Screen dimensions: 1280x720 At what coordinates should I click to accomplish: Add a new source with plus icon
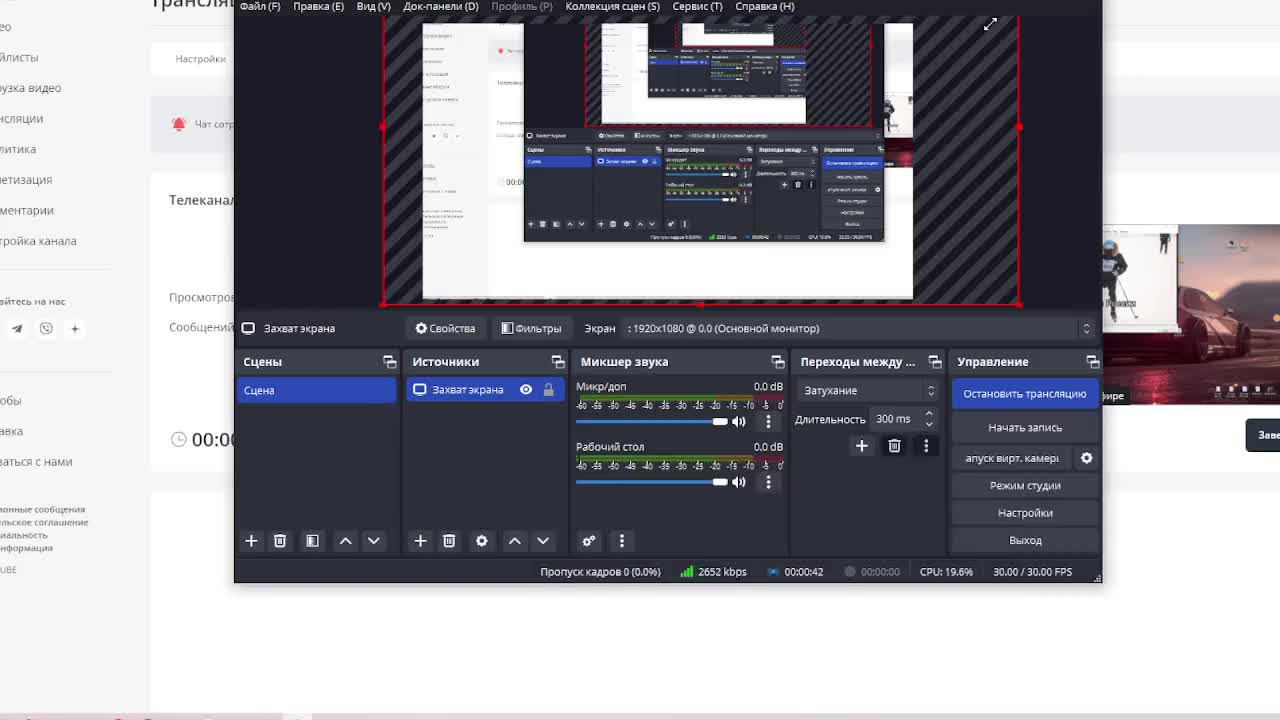(x=420, y=541)
